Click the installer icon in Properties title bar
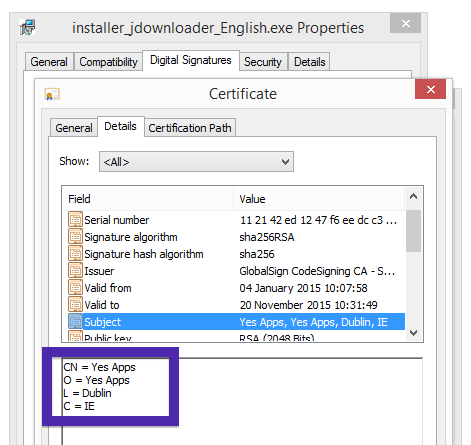The image size is (471, 445). [x=27, y=27]
